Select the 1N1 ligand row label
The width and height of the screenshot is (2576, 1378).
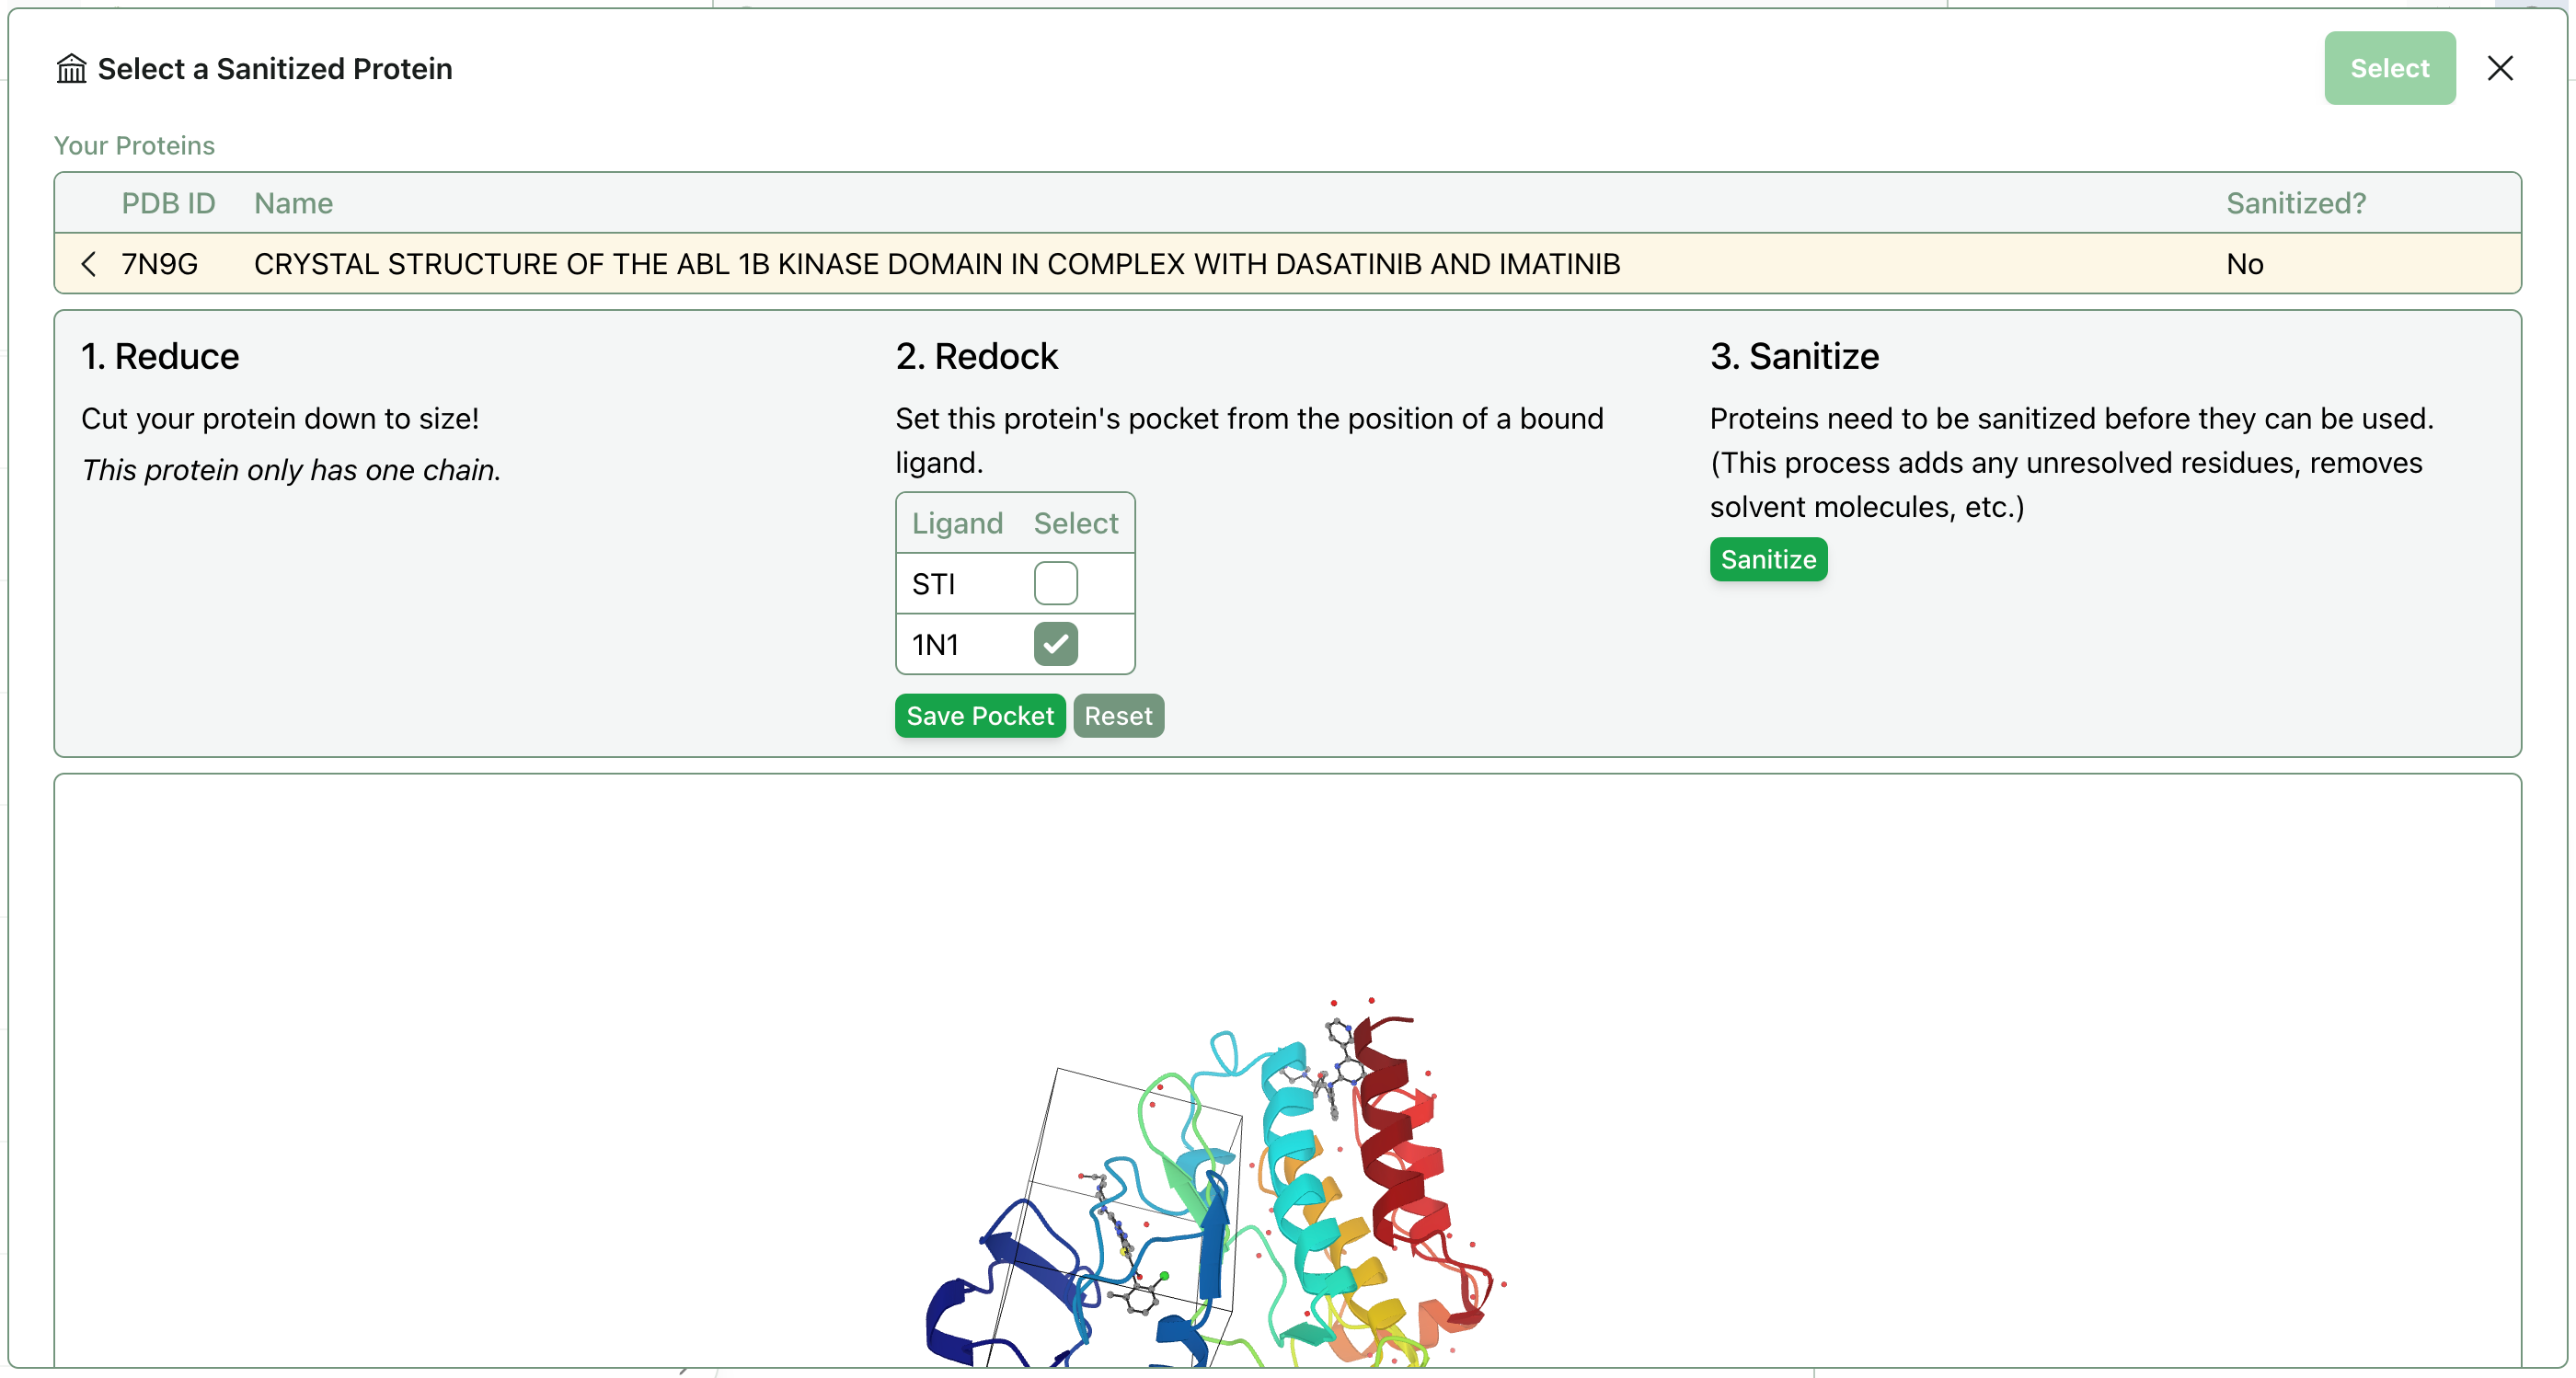click(936, 644)
